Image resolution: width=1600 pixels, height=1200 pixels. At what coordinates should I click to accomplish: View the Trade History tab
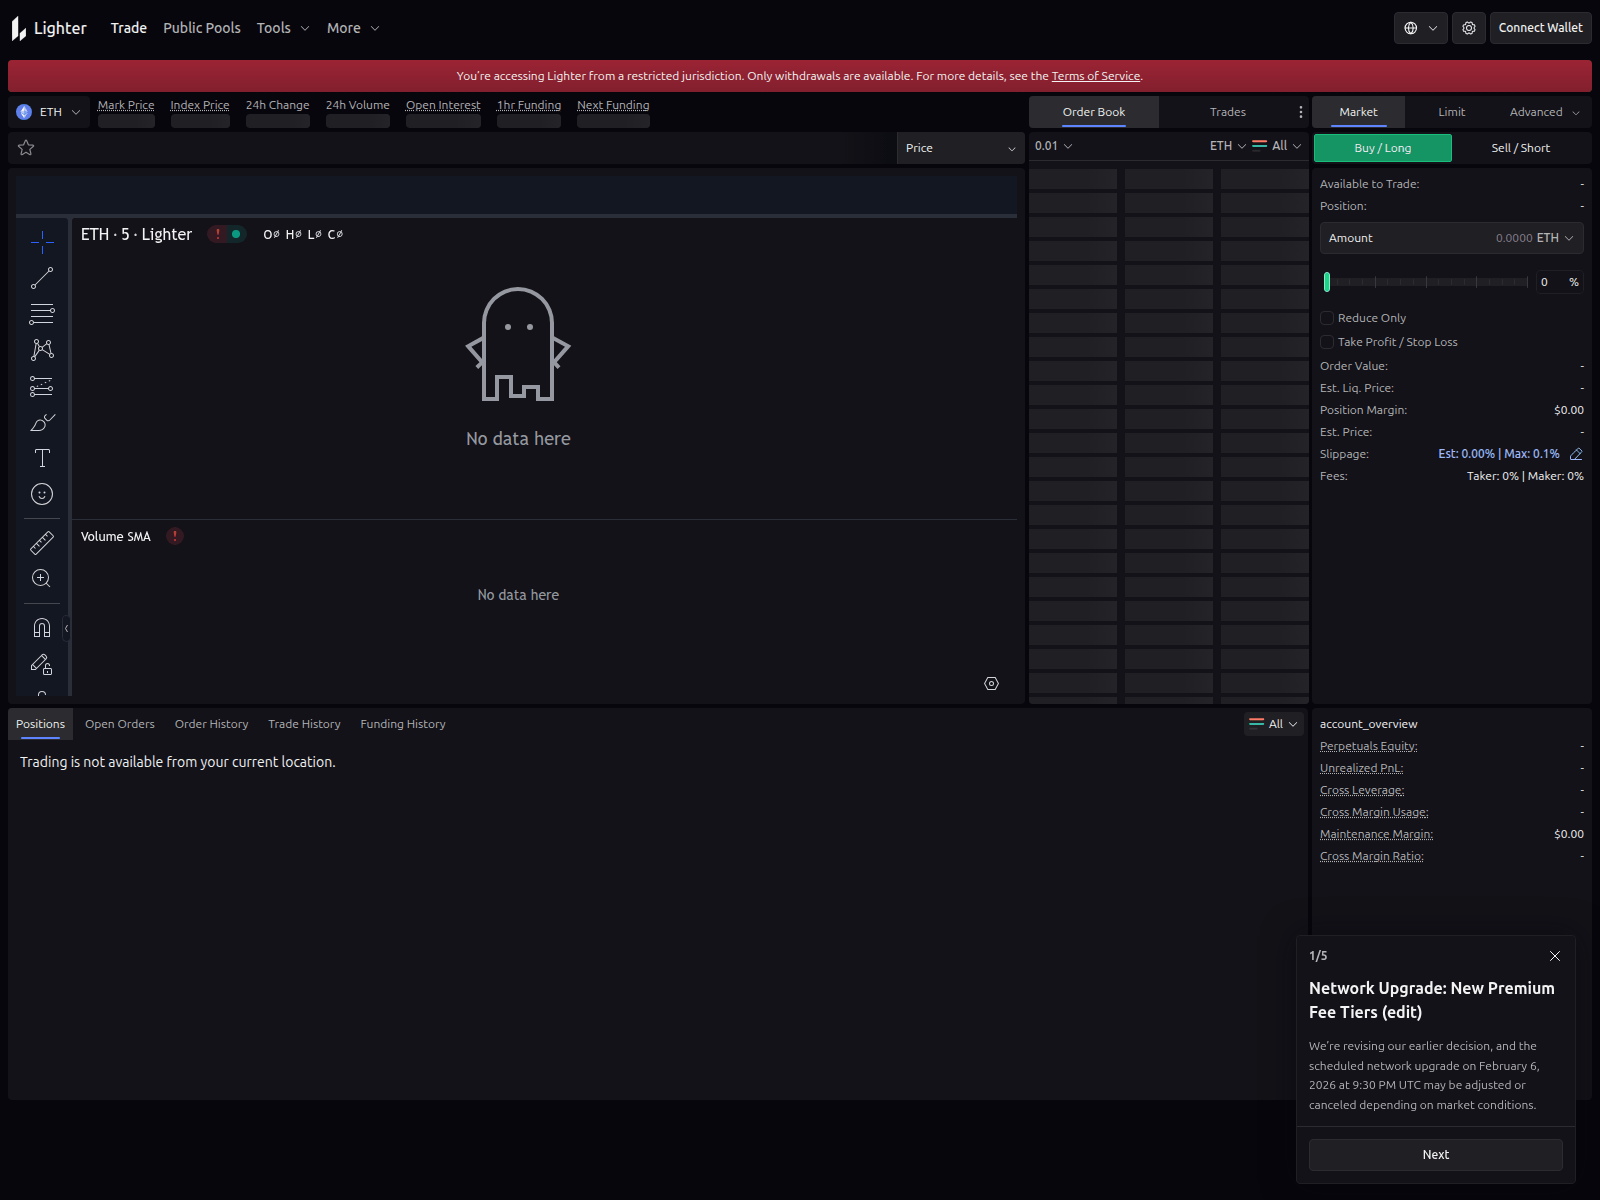click(x=304, y=724)
